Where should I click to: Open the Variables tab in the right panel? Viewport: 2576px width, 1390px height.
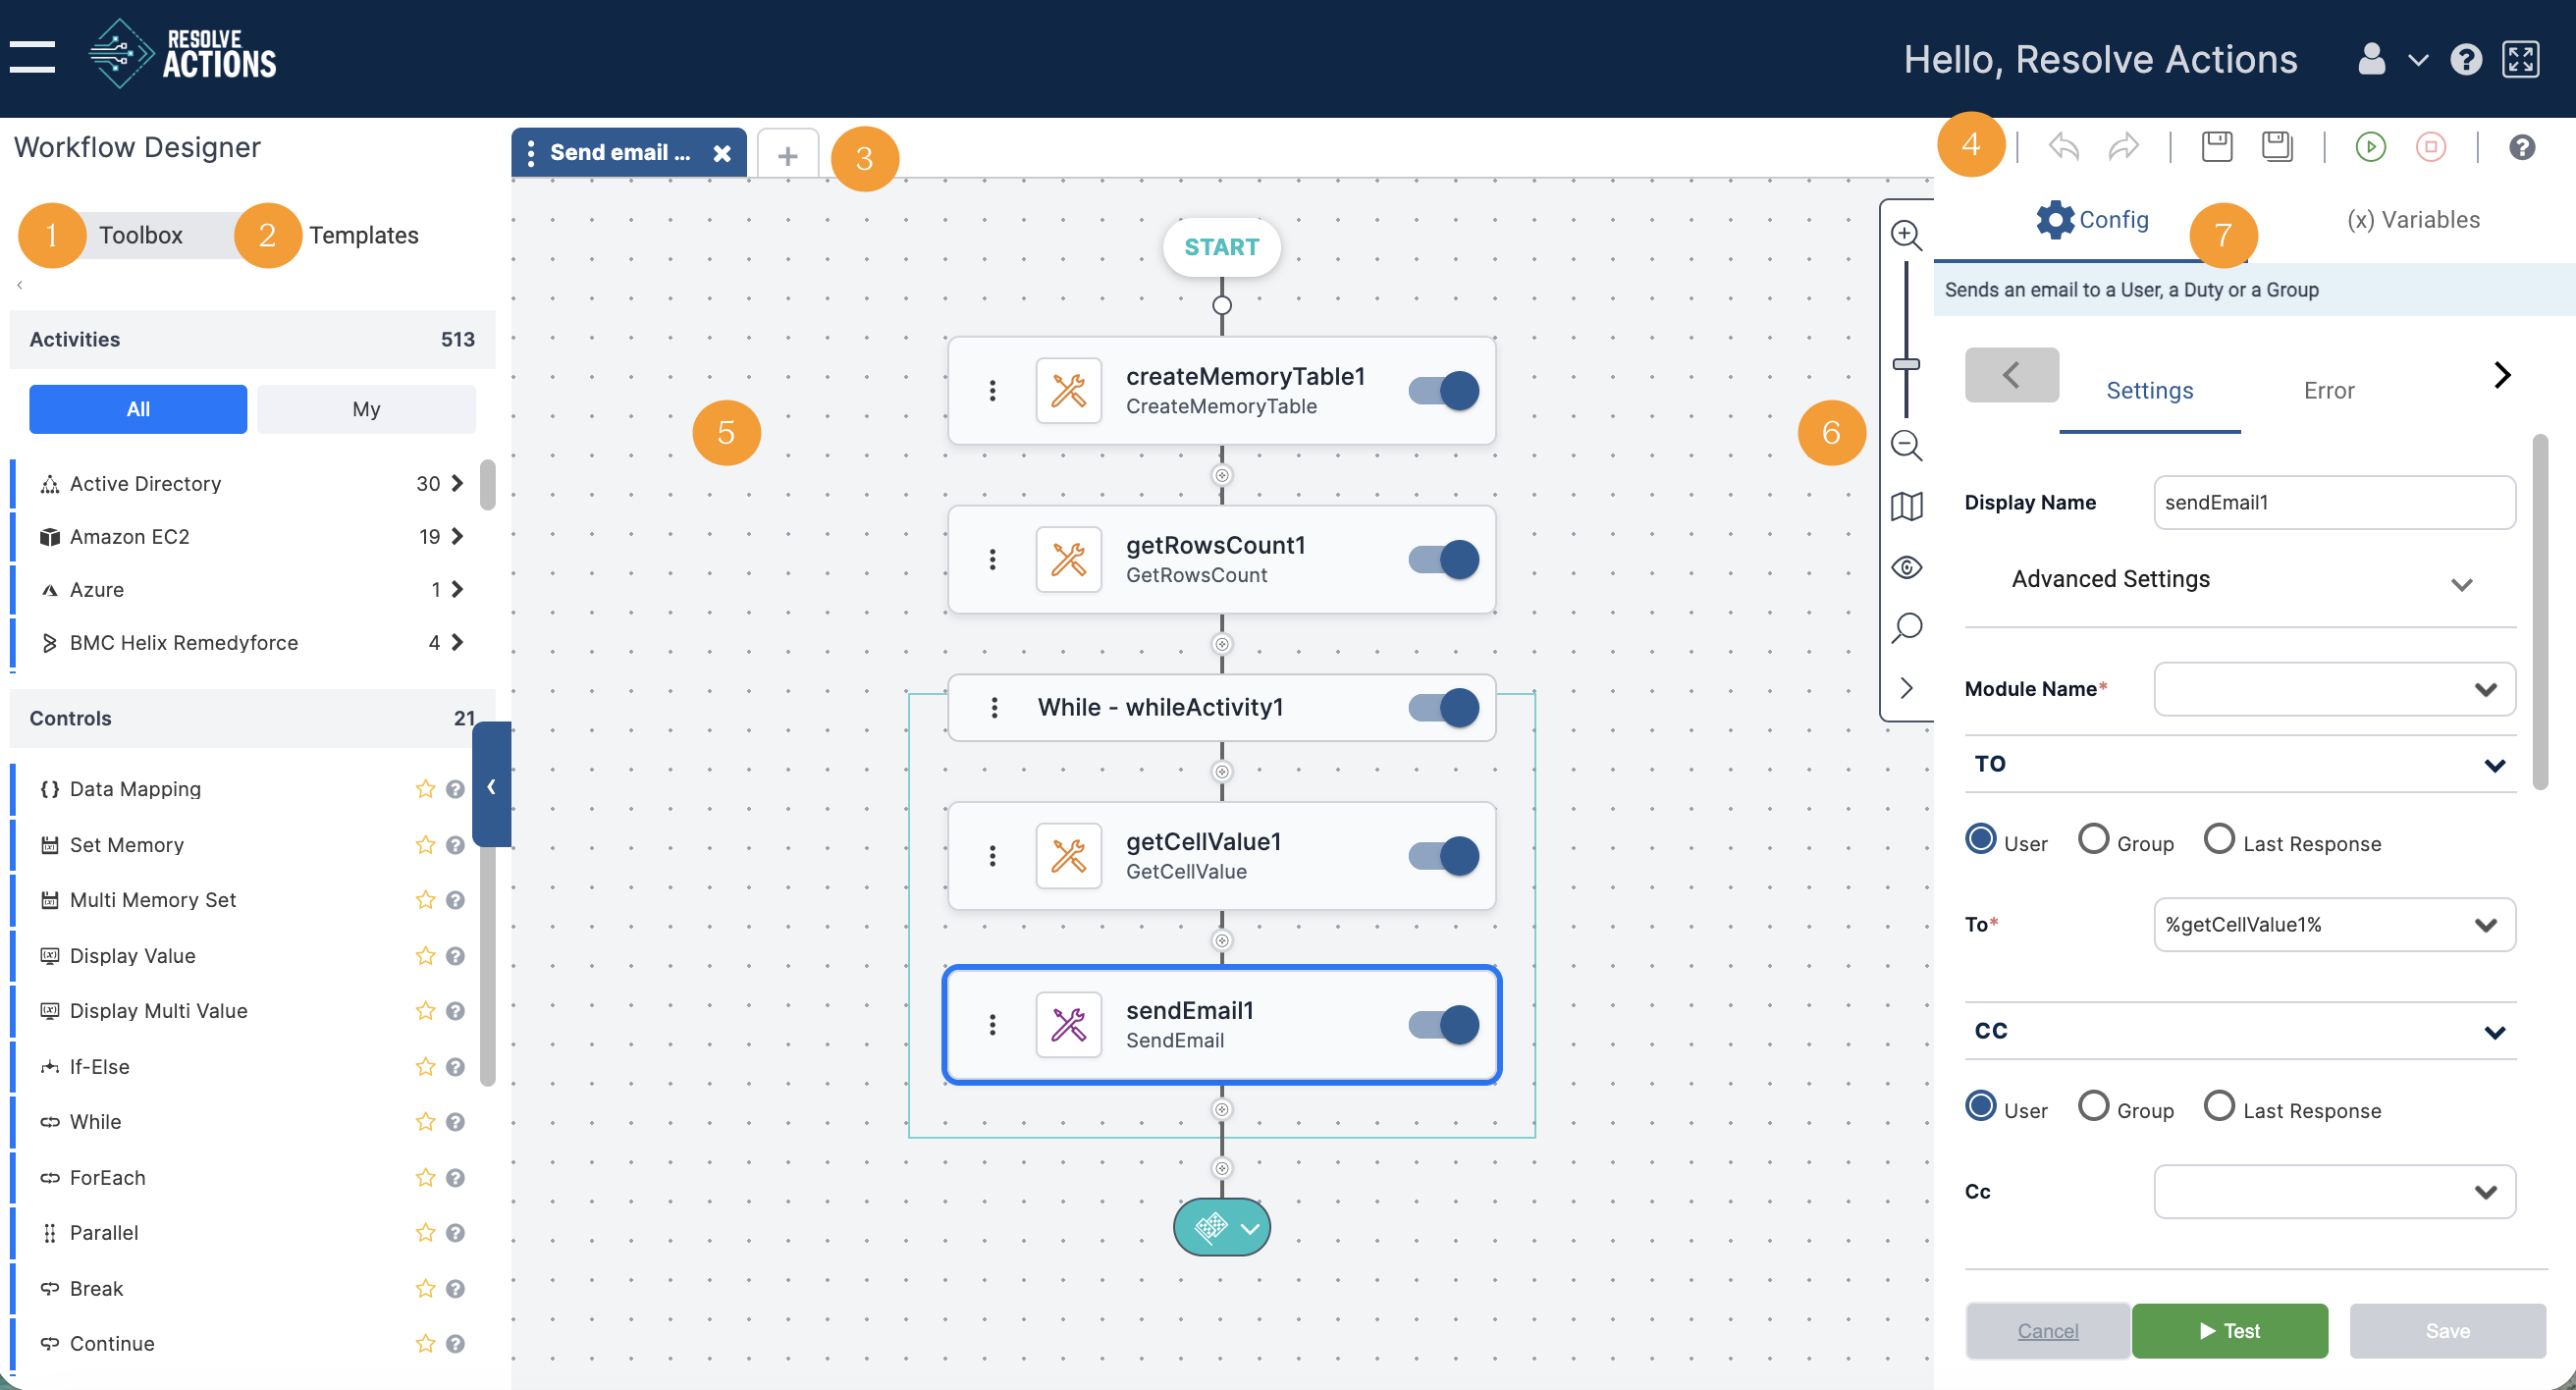[x=2413, y=219]
